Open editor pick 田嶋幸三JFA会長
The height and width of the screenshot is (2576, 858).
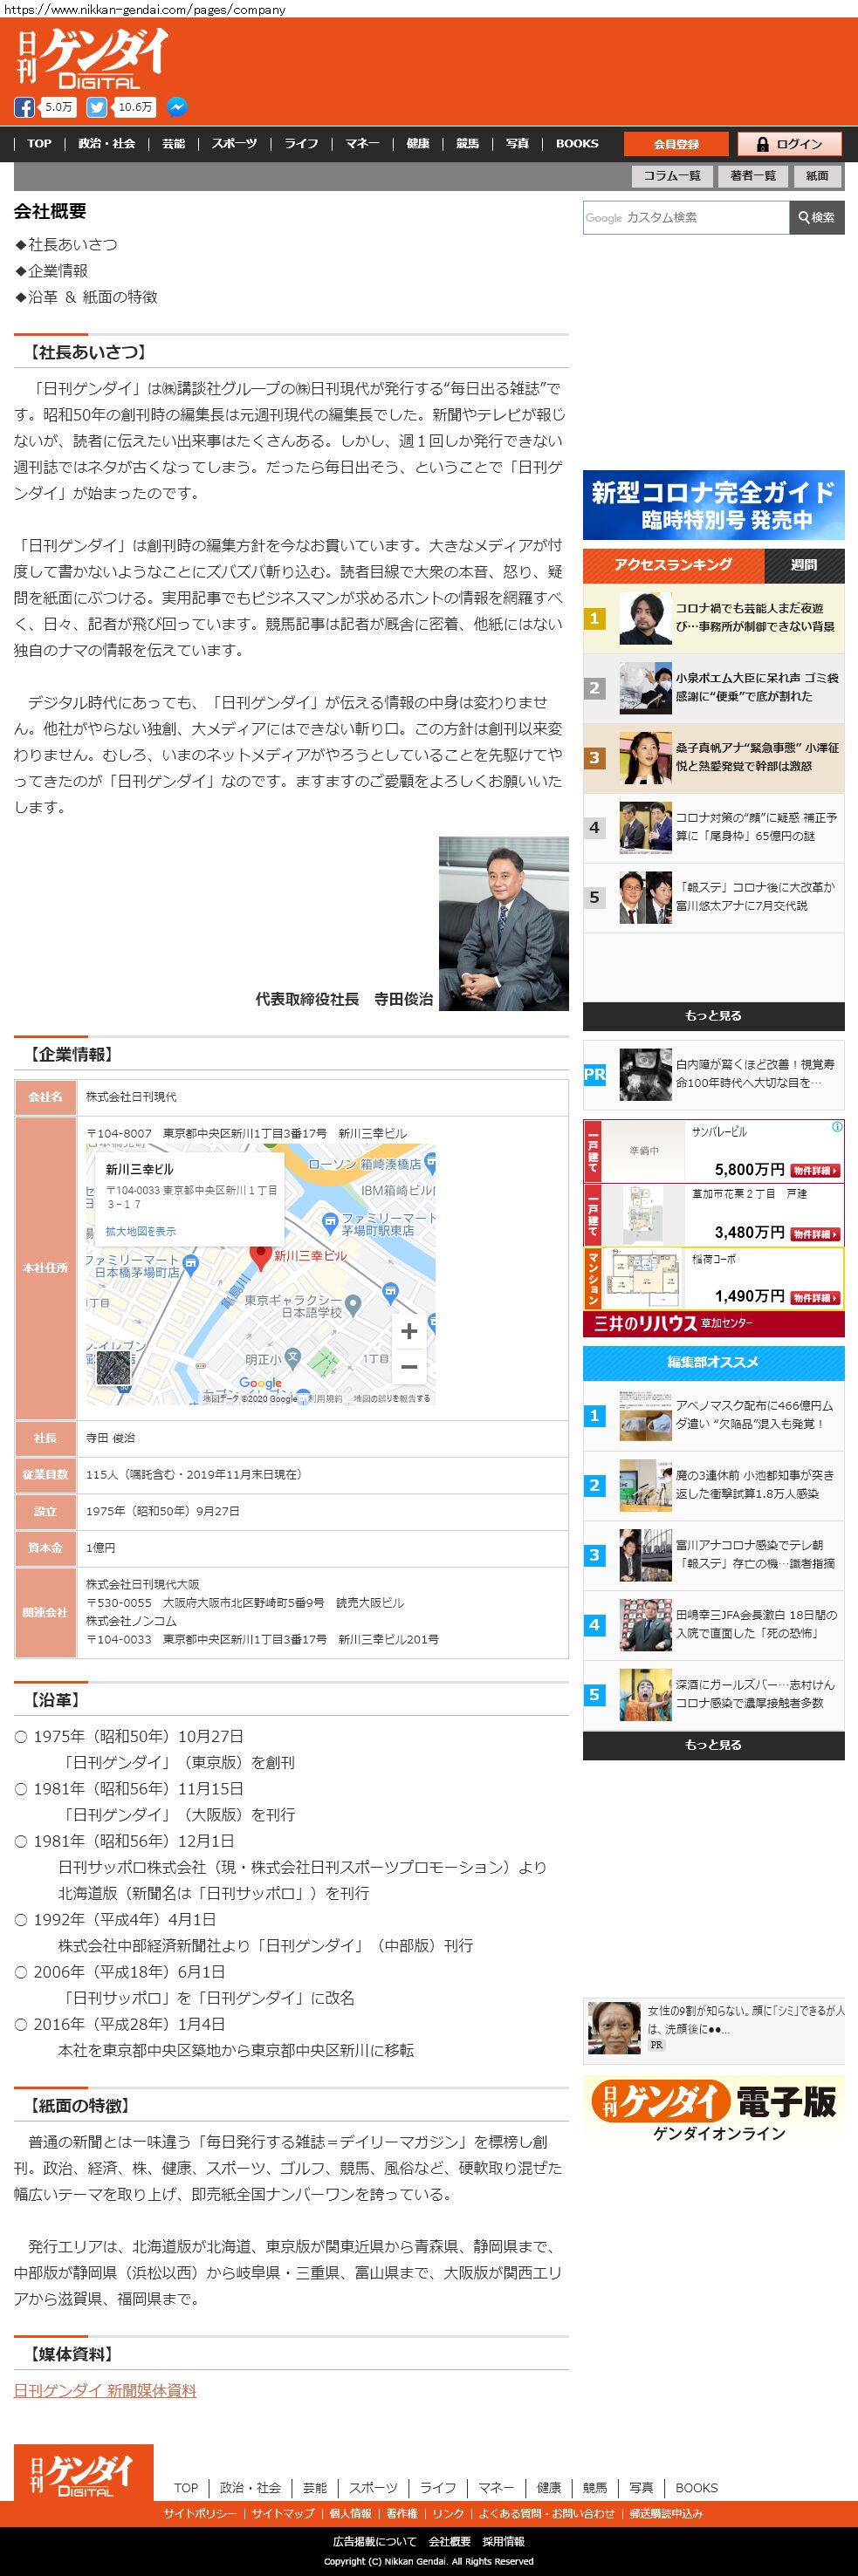[714, 1624]
